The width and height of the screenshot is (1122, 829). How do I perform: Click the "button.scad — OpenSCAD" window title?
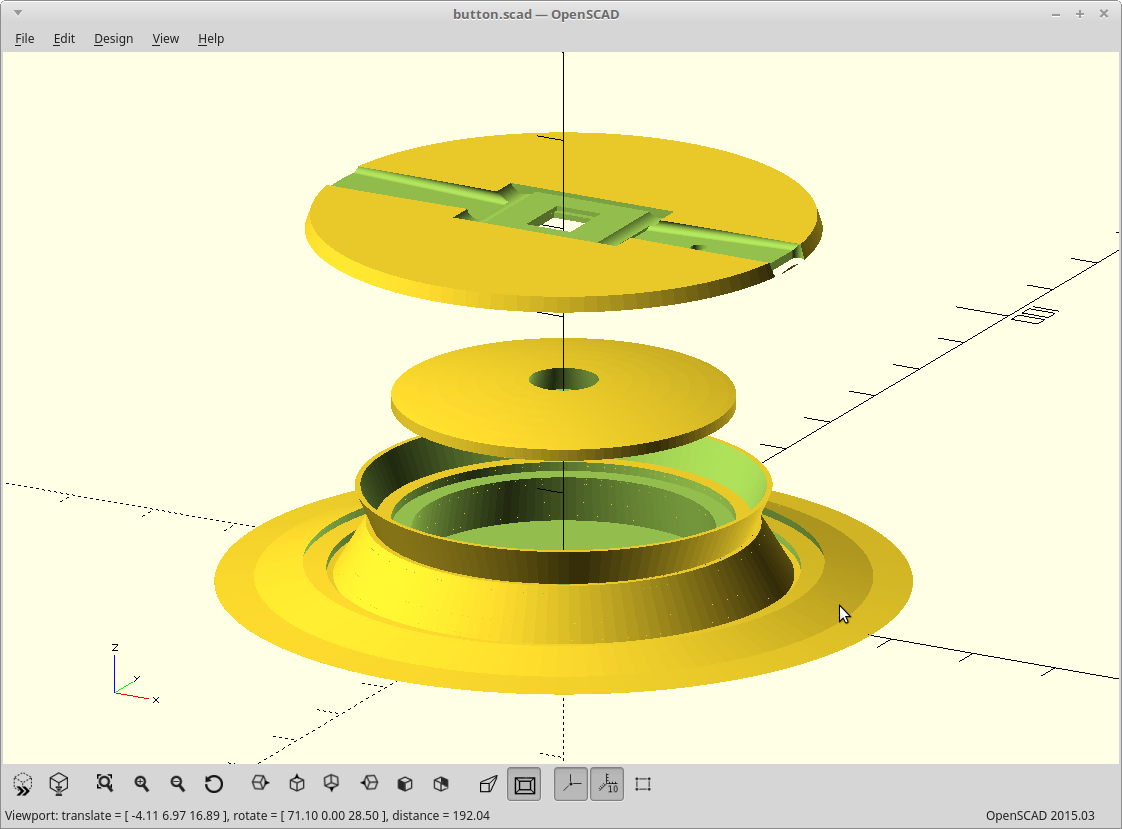pyautogui.click(x=536, y=14)
